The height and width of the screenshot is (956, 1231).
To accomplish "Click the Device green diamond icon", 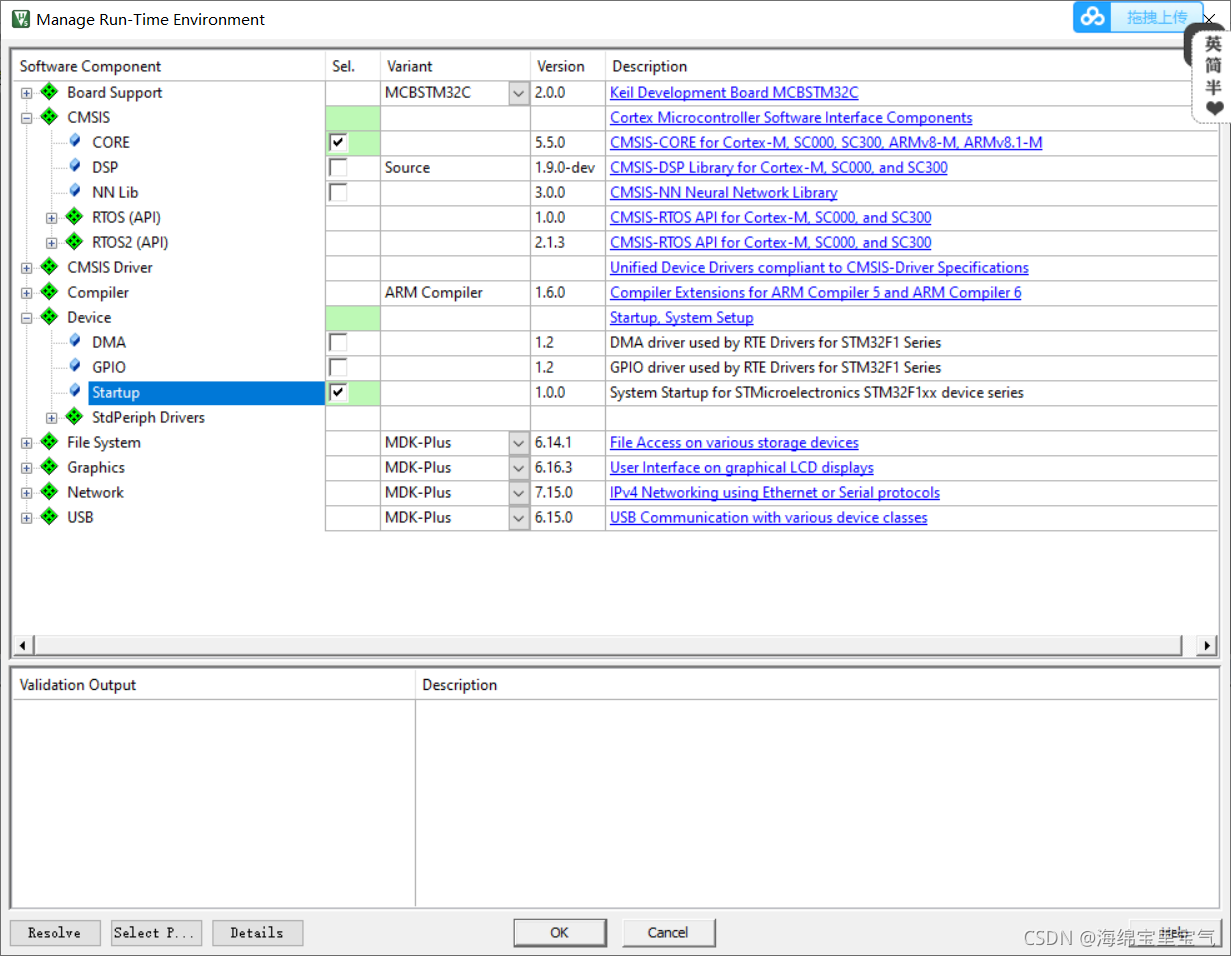I will click(x=49, y=317).
